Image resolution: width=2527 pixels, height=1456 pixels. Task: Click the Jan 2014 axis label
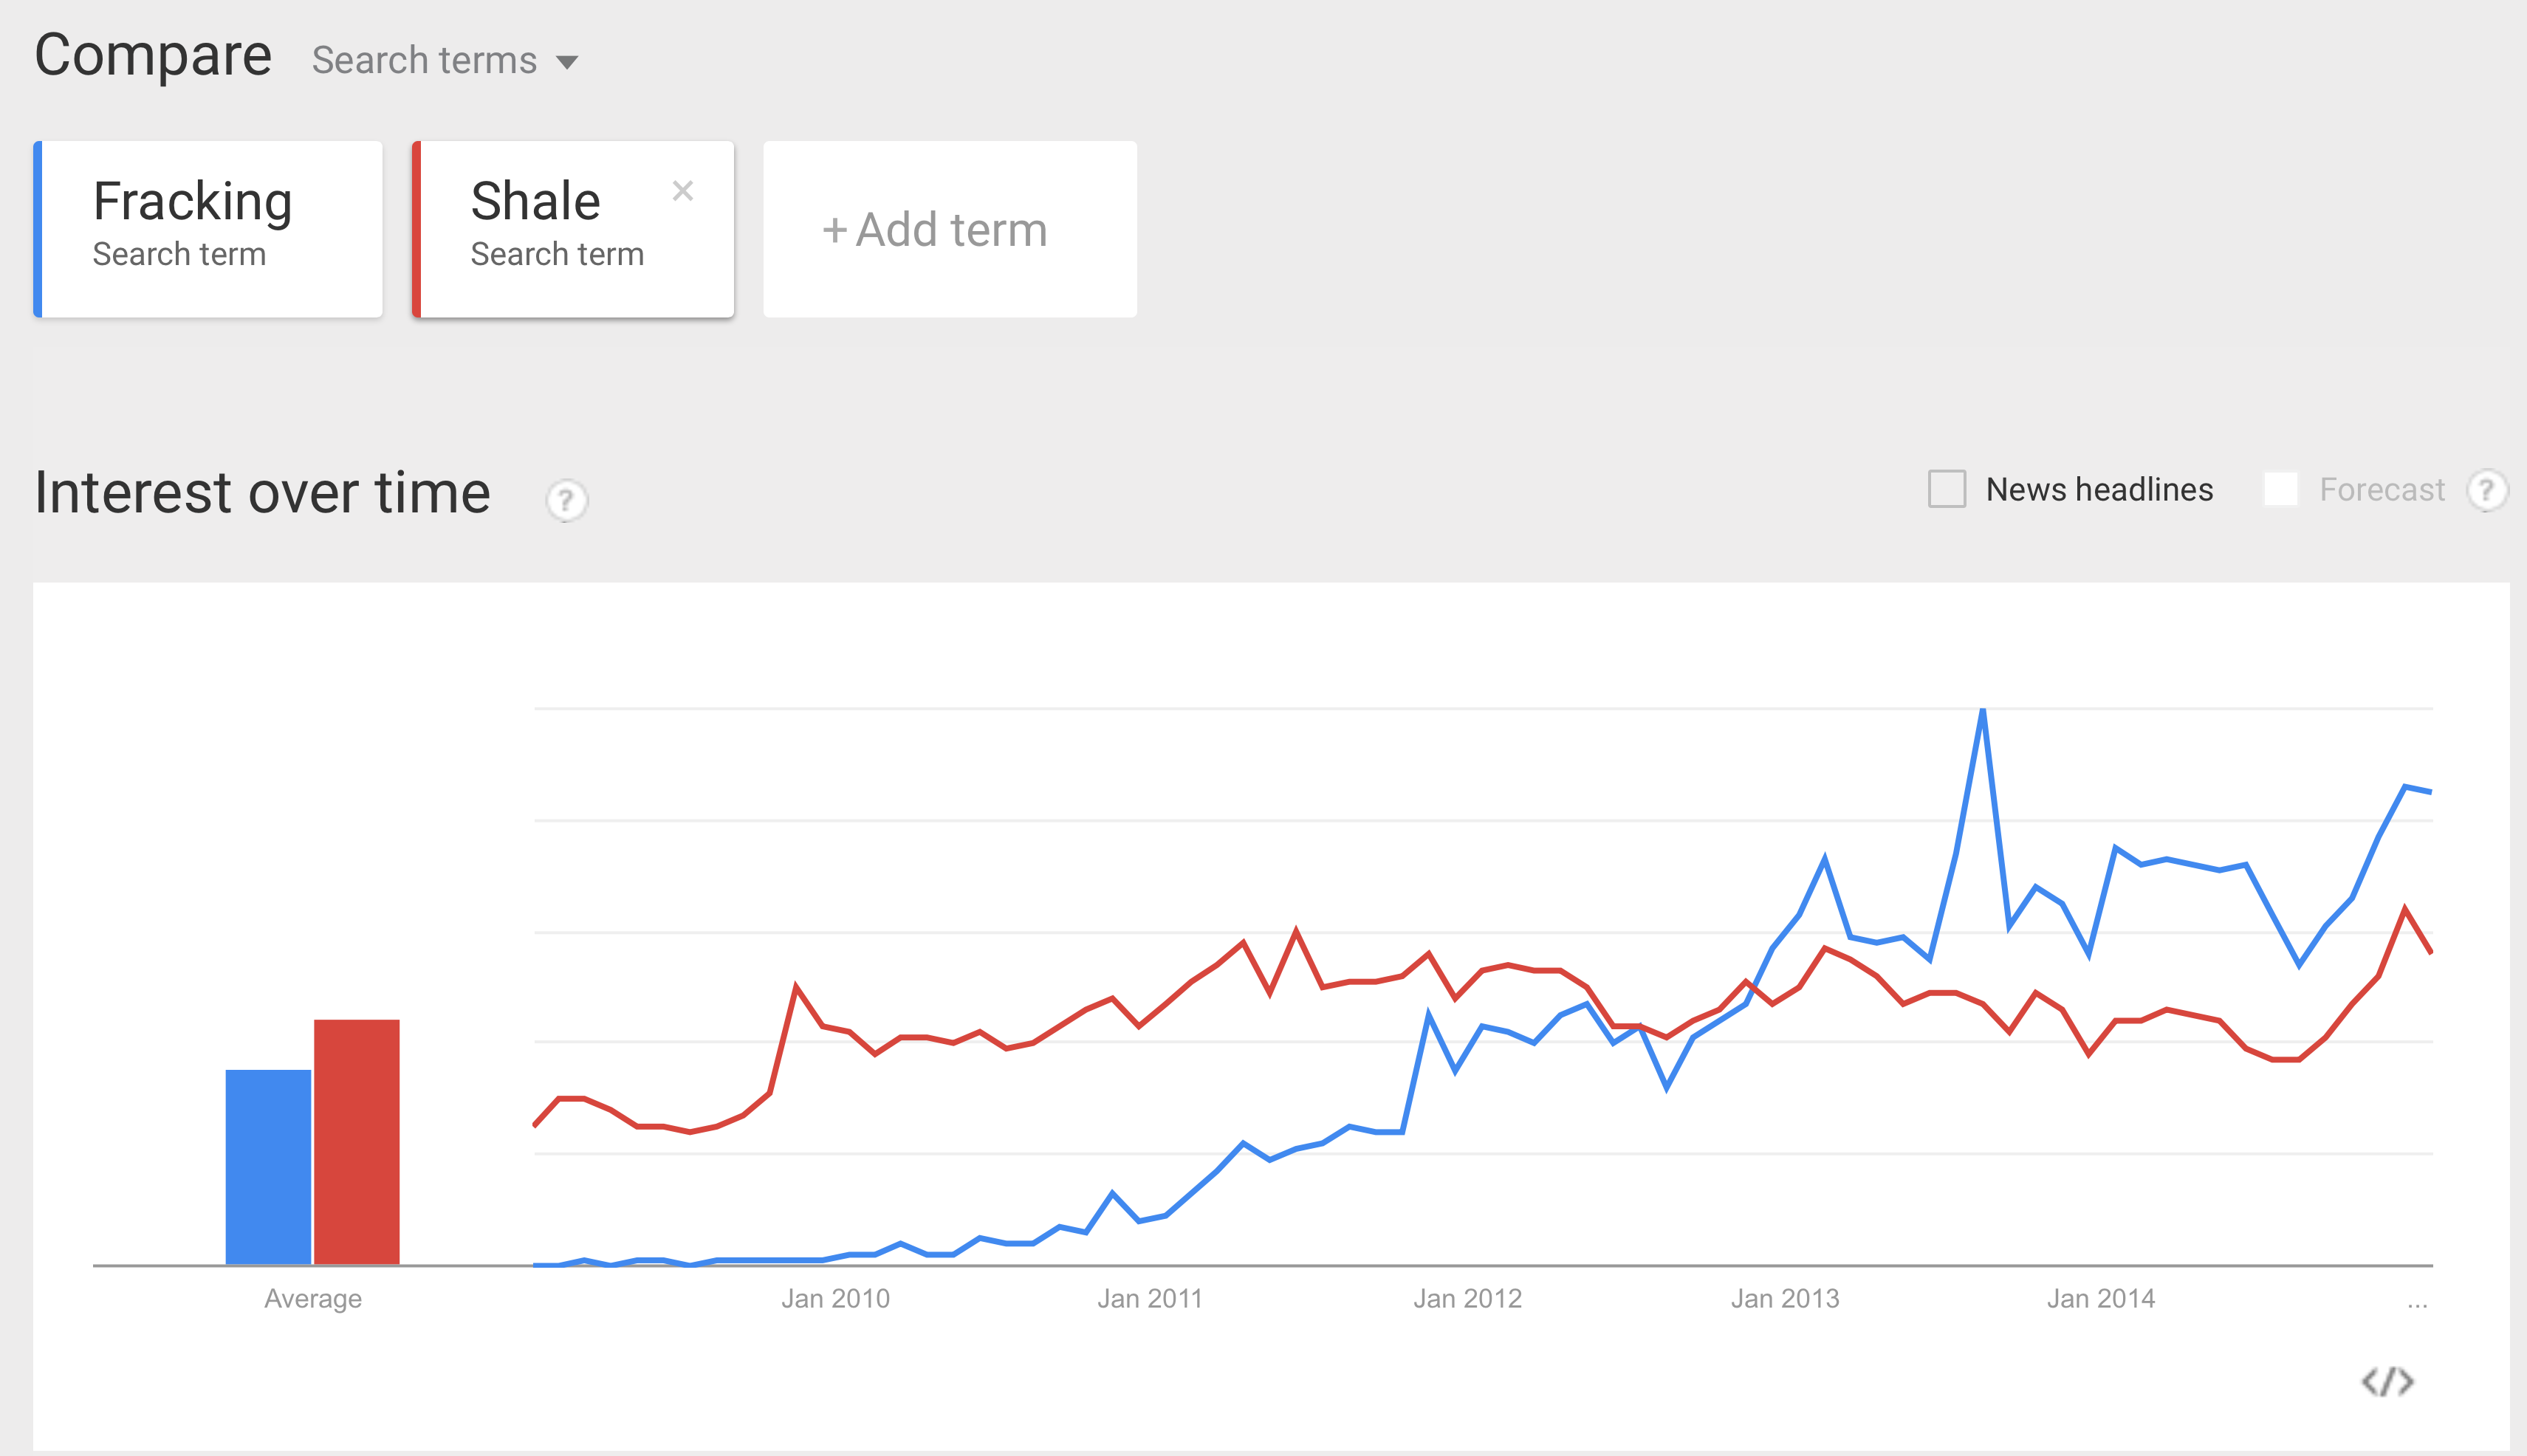tap(2100, 1299)
